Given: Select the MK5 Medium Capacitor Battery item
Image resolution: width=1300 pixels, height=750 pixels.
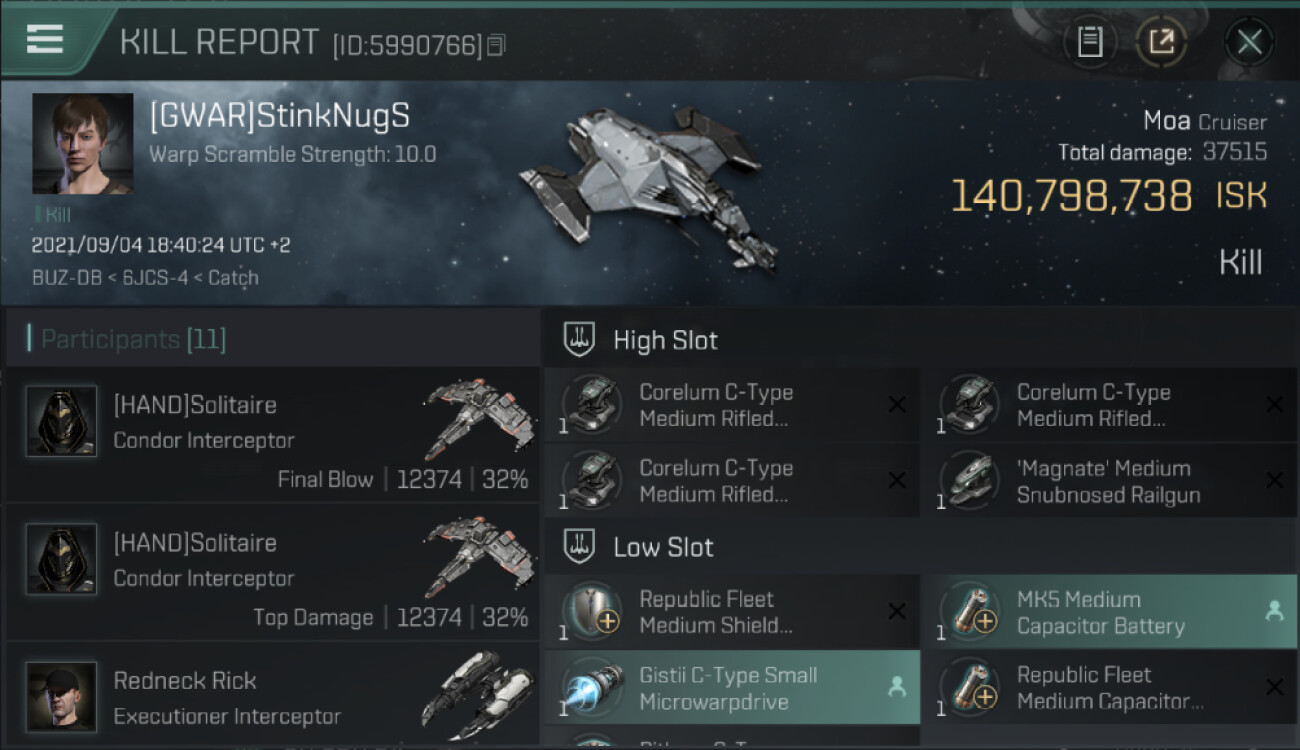Looking at the screenshot, I should (1108, 612).
